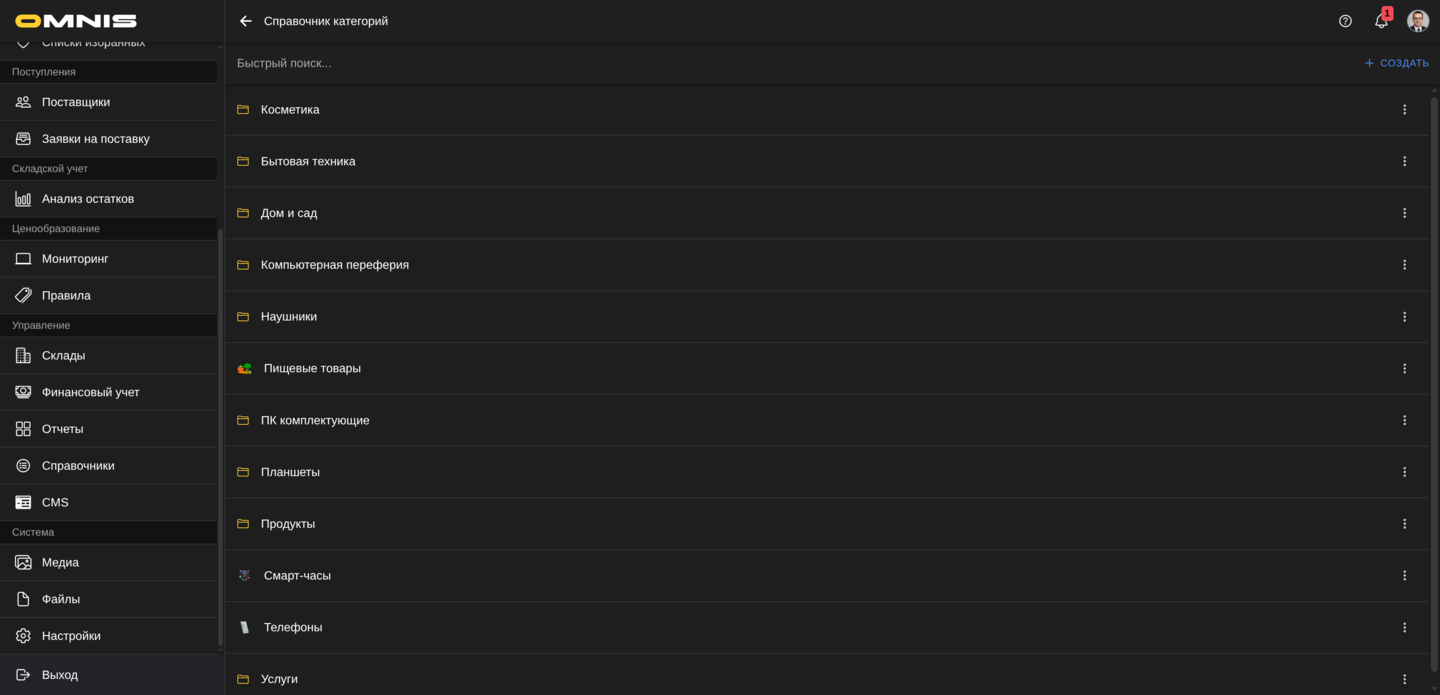Open Справочники menu item
Image resolution: width=1440 pixels, height=695 pixels.
tap(78, 466)
